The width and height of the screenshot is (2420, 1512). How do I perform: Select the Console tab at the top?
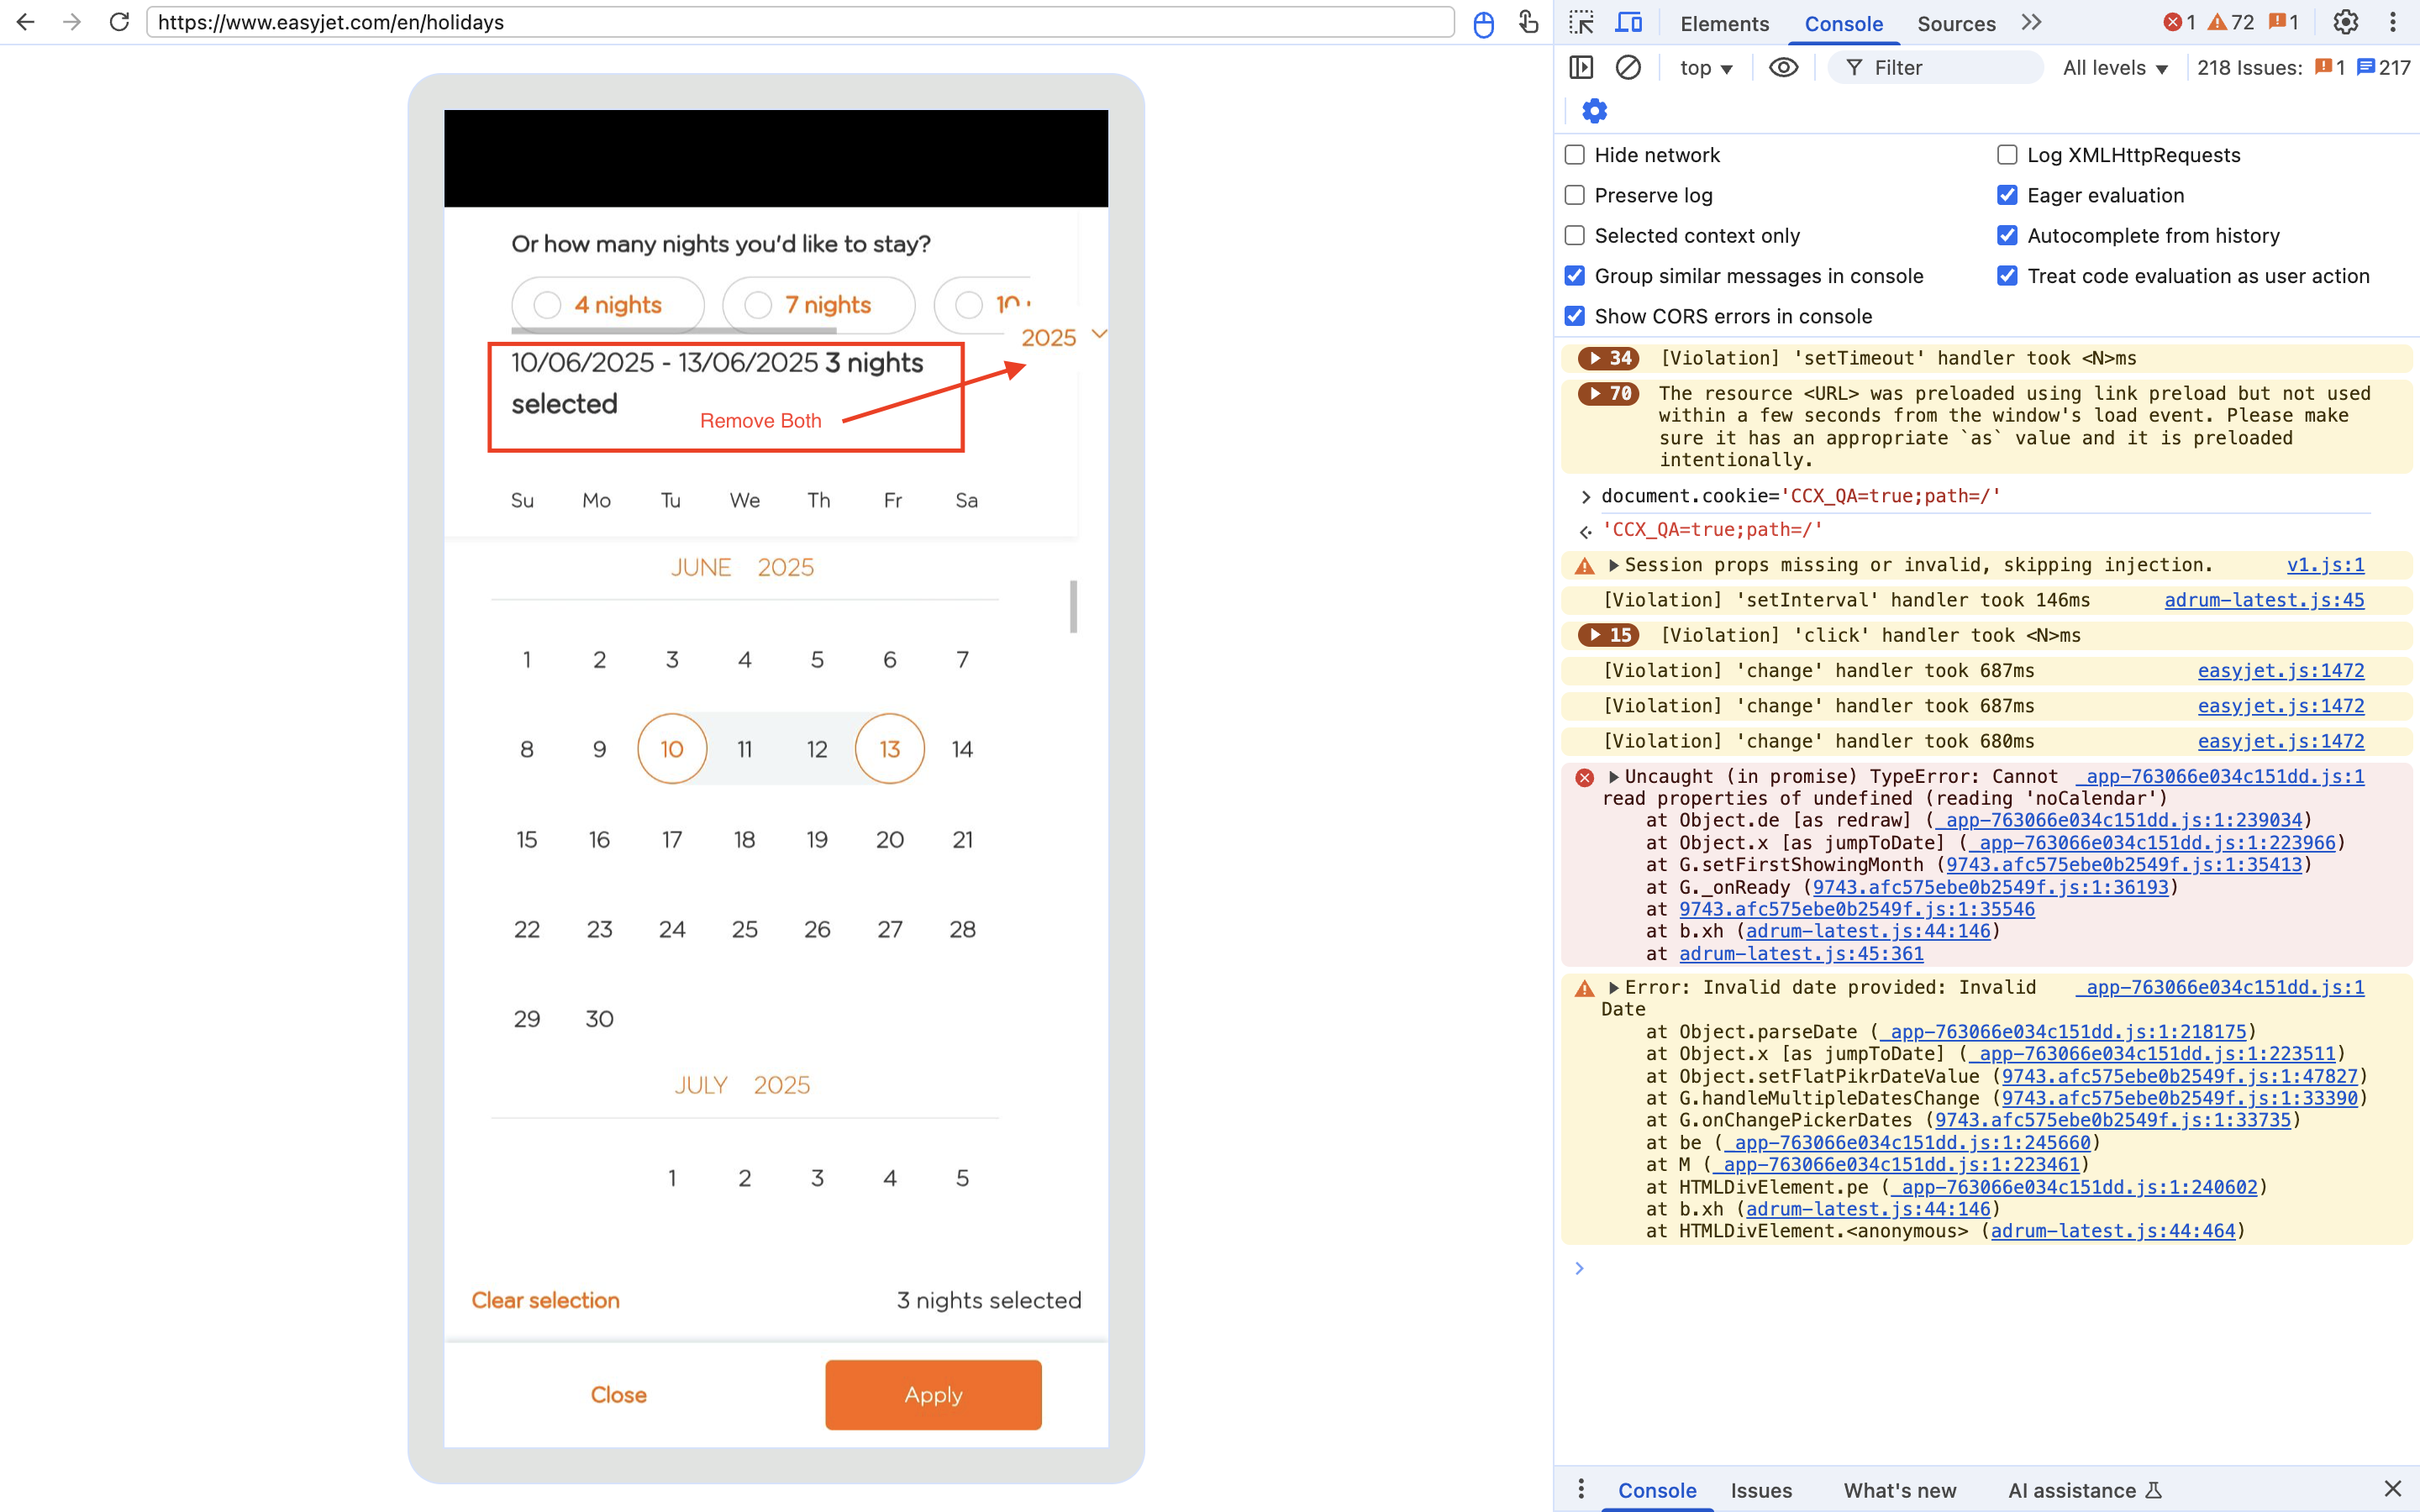[x=1843, y=23]
